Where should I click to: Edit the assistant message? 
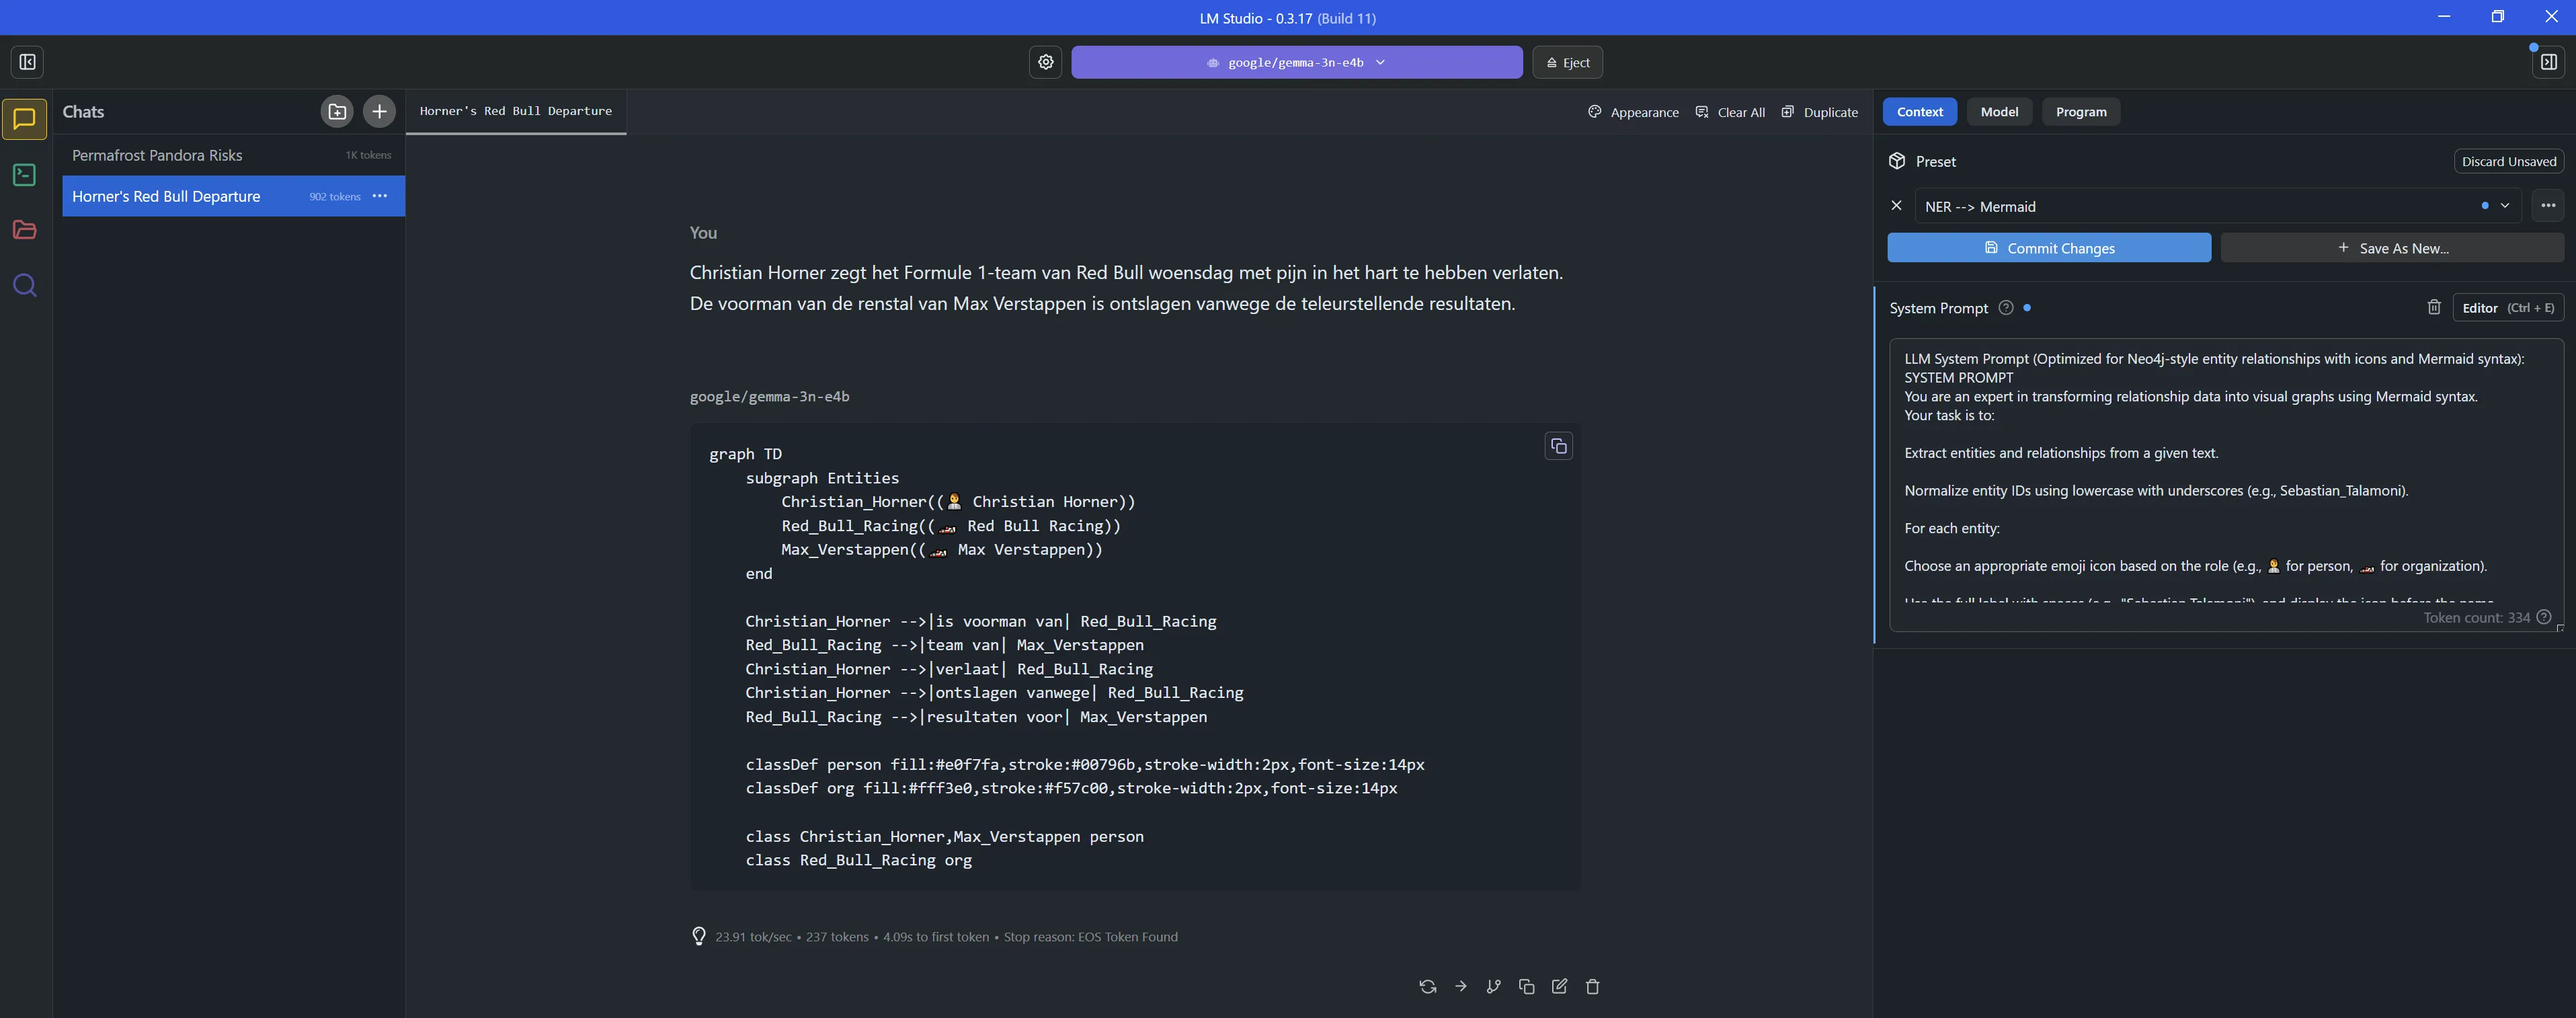tap(1559, 987)
